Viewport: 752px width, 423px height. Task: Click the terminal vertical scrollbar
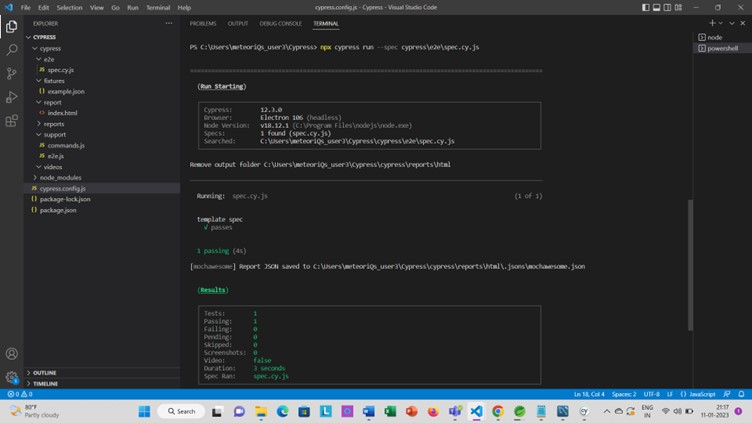pyautogui.click(x=690, y=265)
